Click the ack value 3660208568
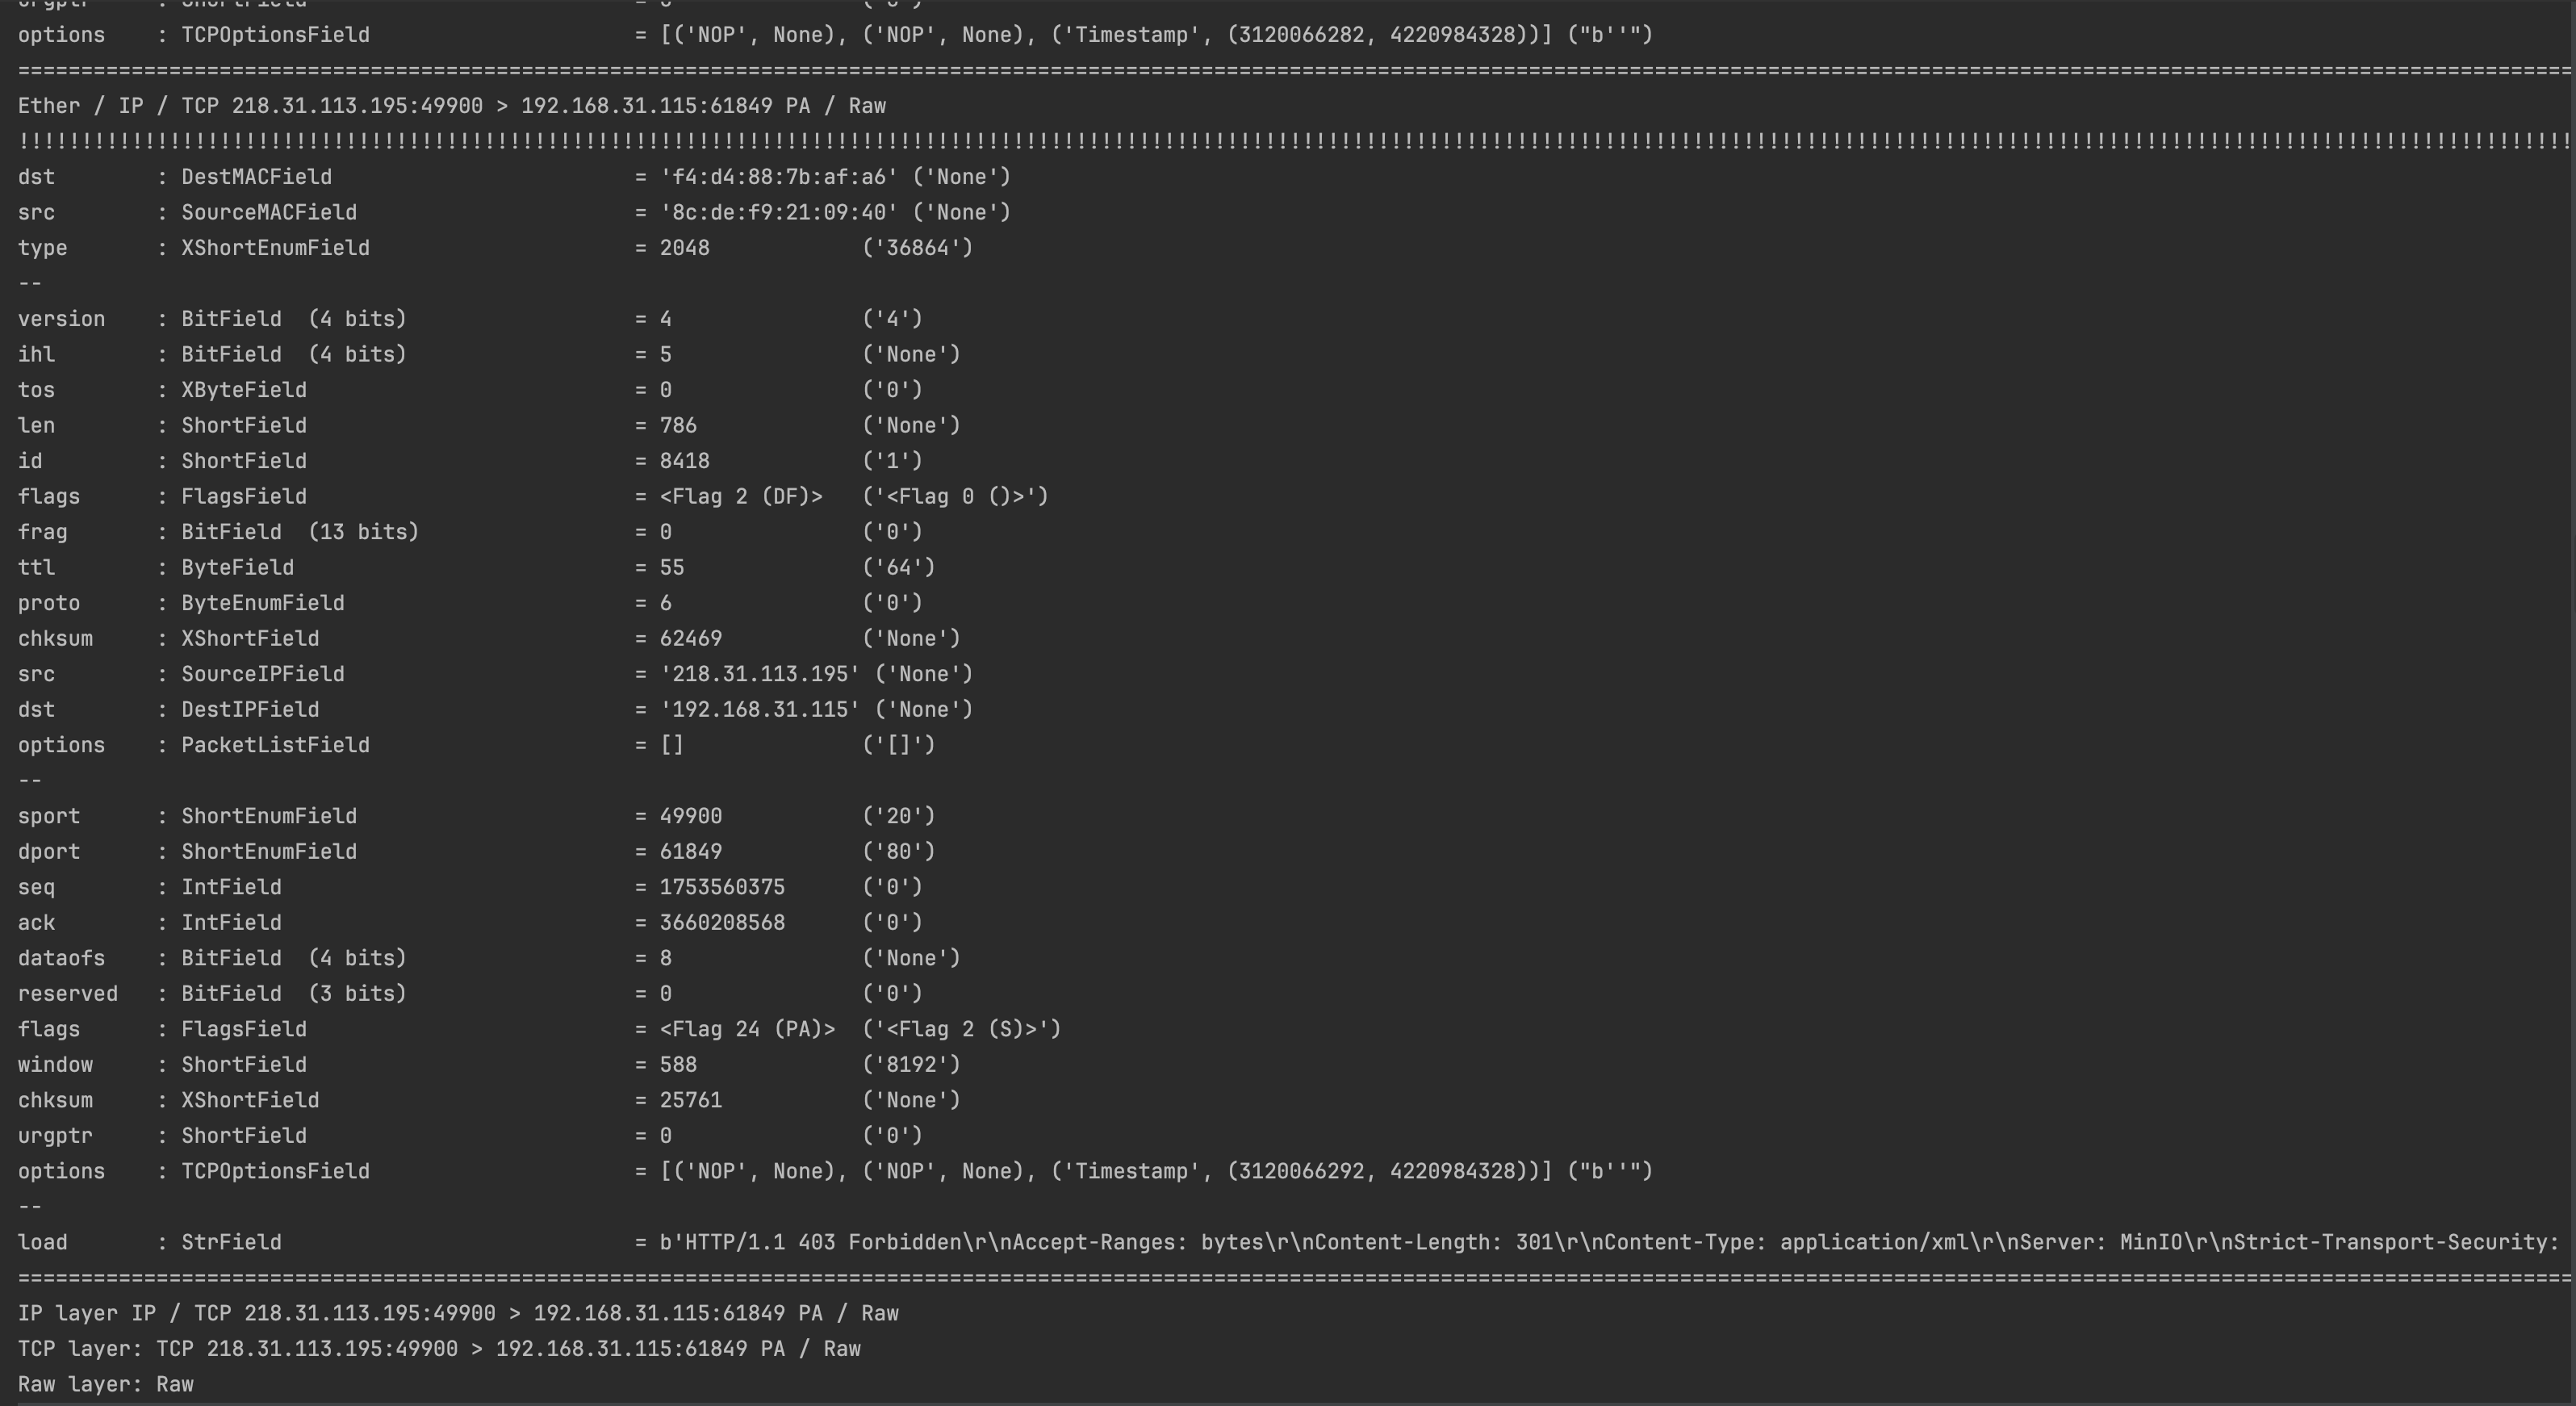2576x1406 pixels. coord(722,923)
